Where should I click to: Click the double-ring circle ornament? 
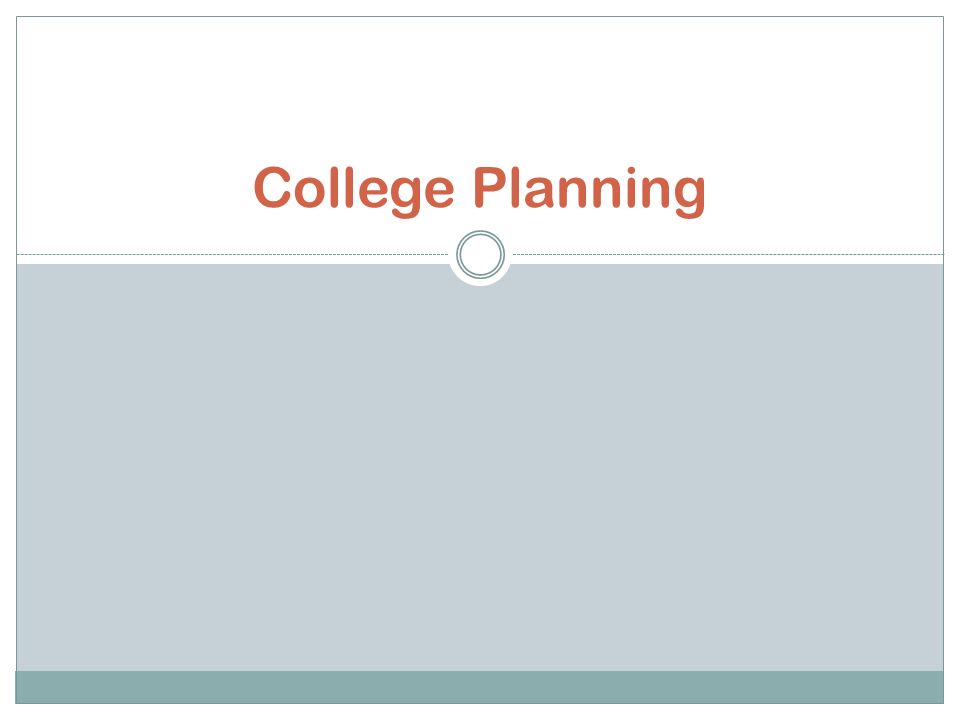coord(480,254)
